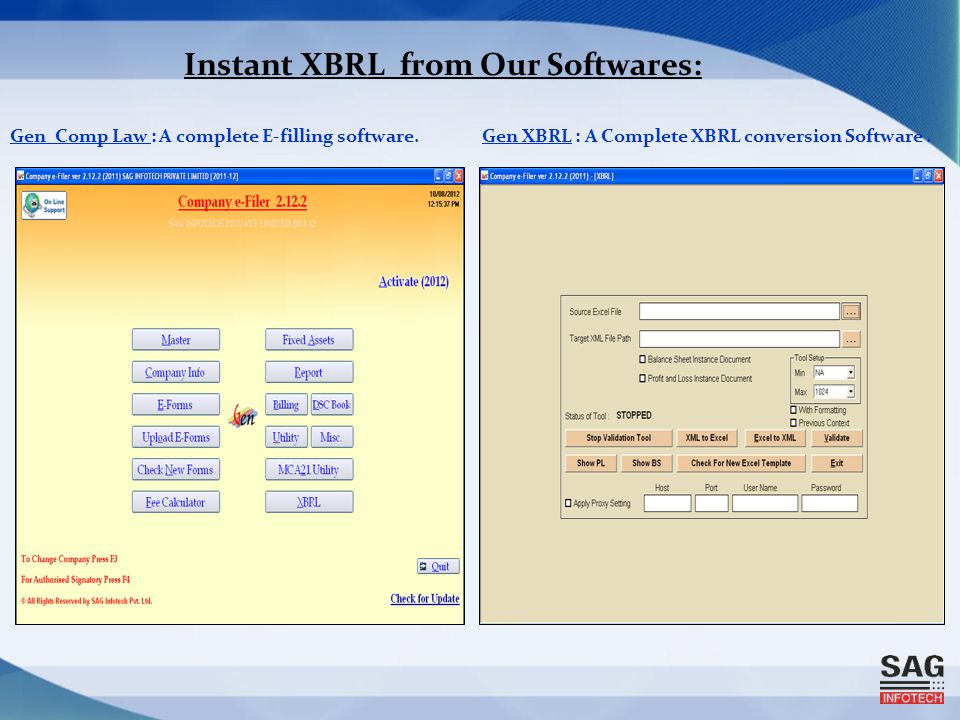
Task: Click the Target XML File Path field
Action: tap(739, 339)
